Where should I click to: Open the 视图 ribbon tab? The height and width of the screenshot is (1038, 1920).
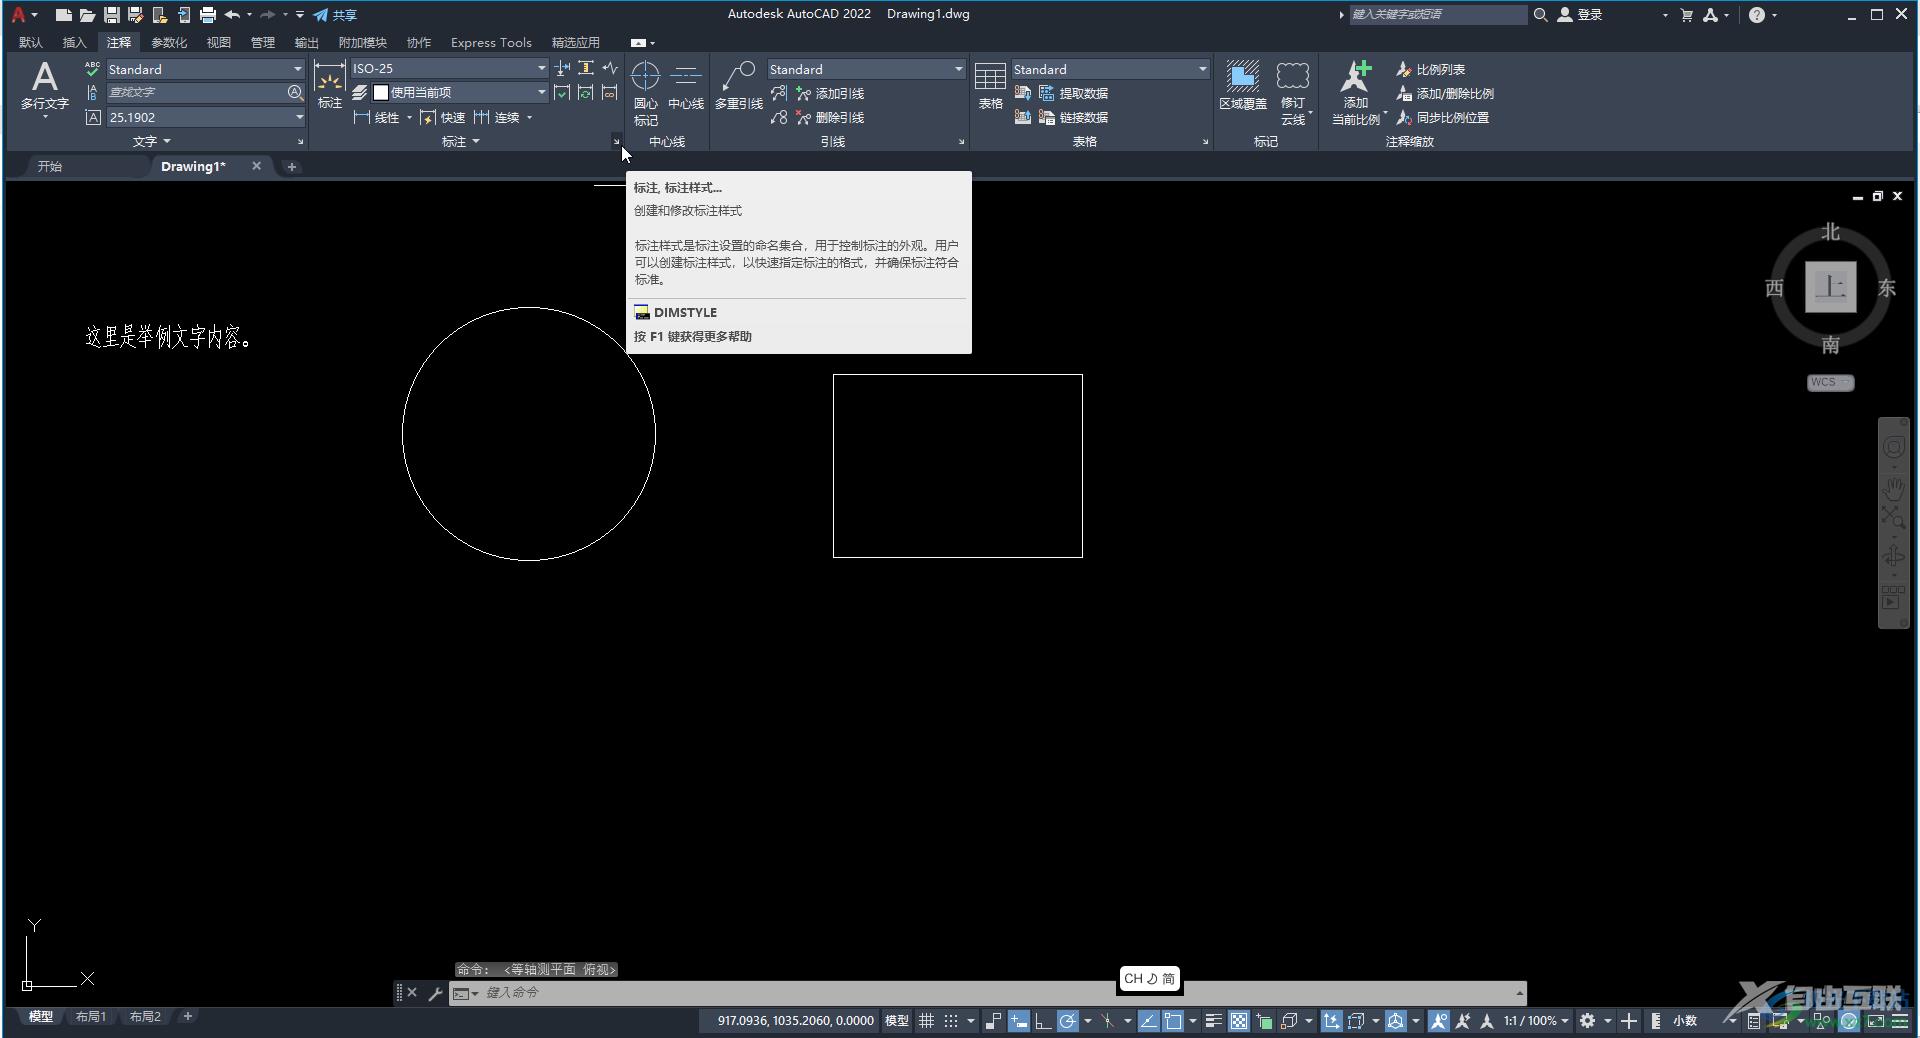click(219, 42)
